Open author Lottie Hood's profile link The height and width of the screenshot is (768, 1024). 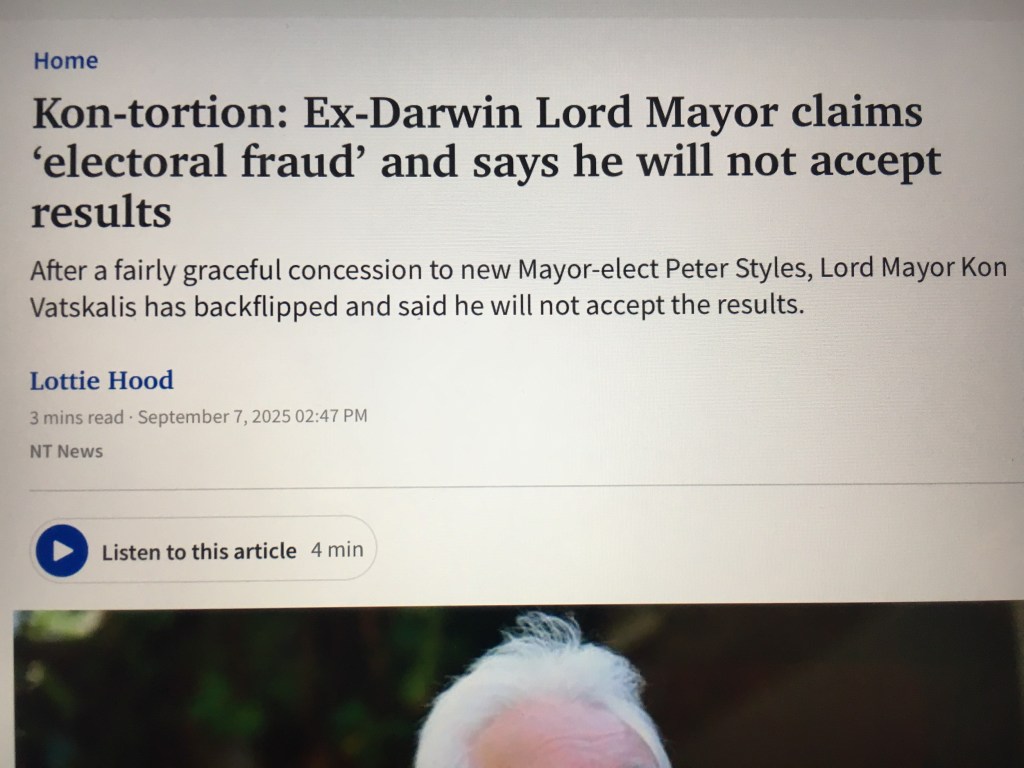pos(102,380)
